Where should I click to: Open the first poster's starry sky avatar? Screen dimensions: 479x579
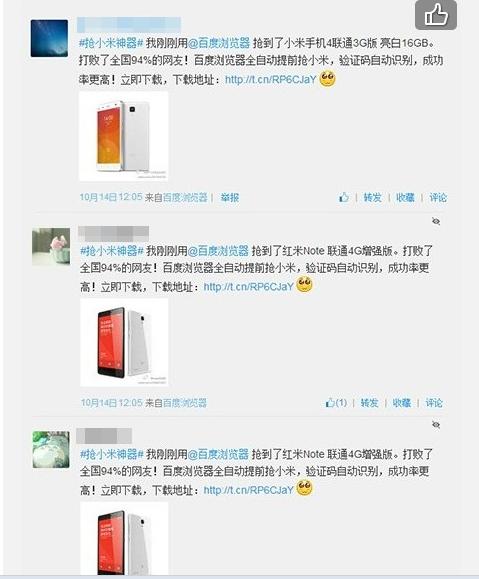point(49,38)
